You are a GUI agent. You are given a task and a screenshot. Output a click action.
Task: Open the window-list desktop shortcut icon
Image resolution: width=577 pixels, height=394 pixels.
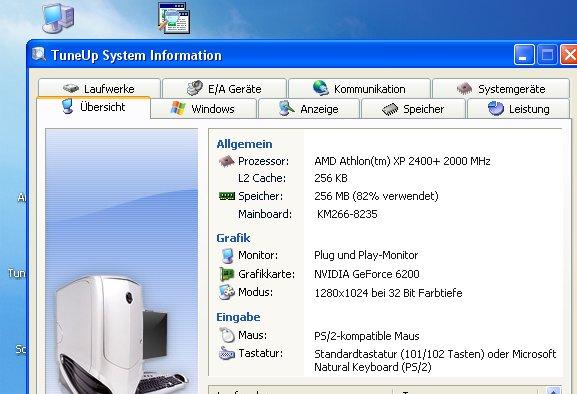(174, 18)
